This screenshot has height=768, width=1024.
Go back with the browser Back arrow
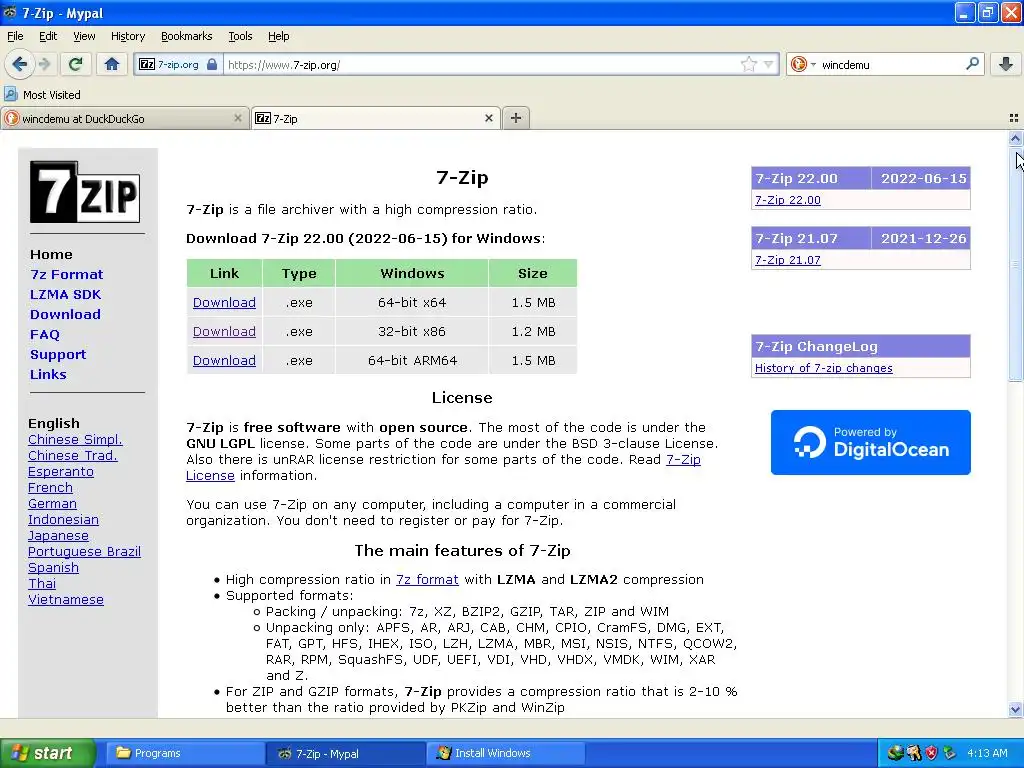click(x=20, y=64)
